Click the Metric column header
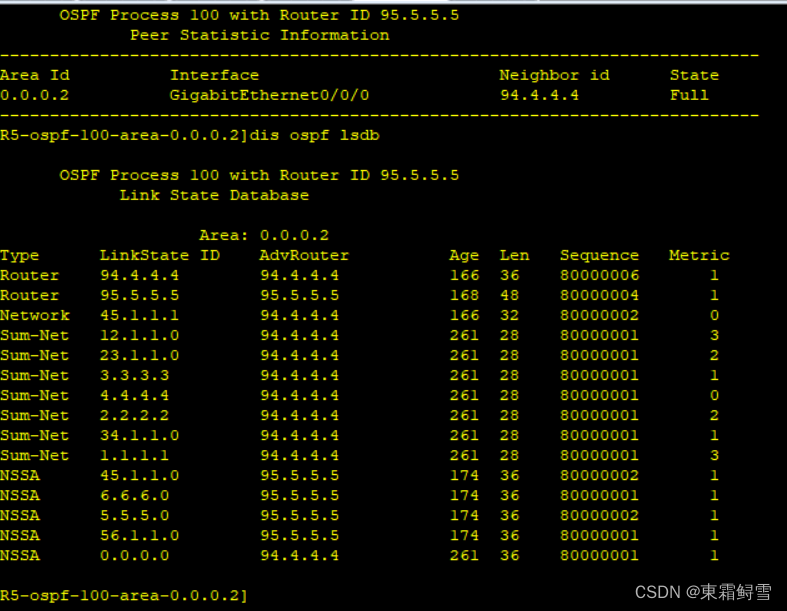Viewport: 787px width, 611px height. 699,256
